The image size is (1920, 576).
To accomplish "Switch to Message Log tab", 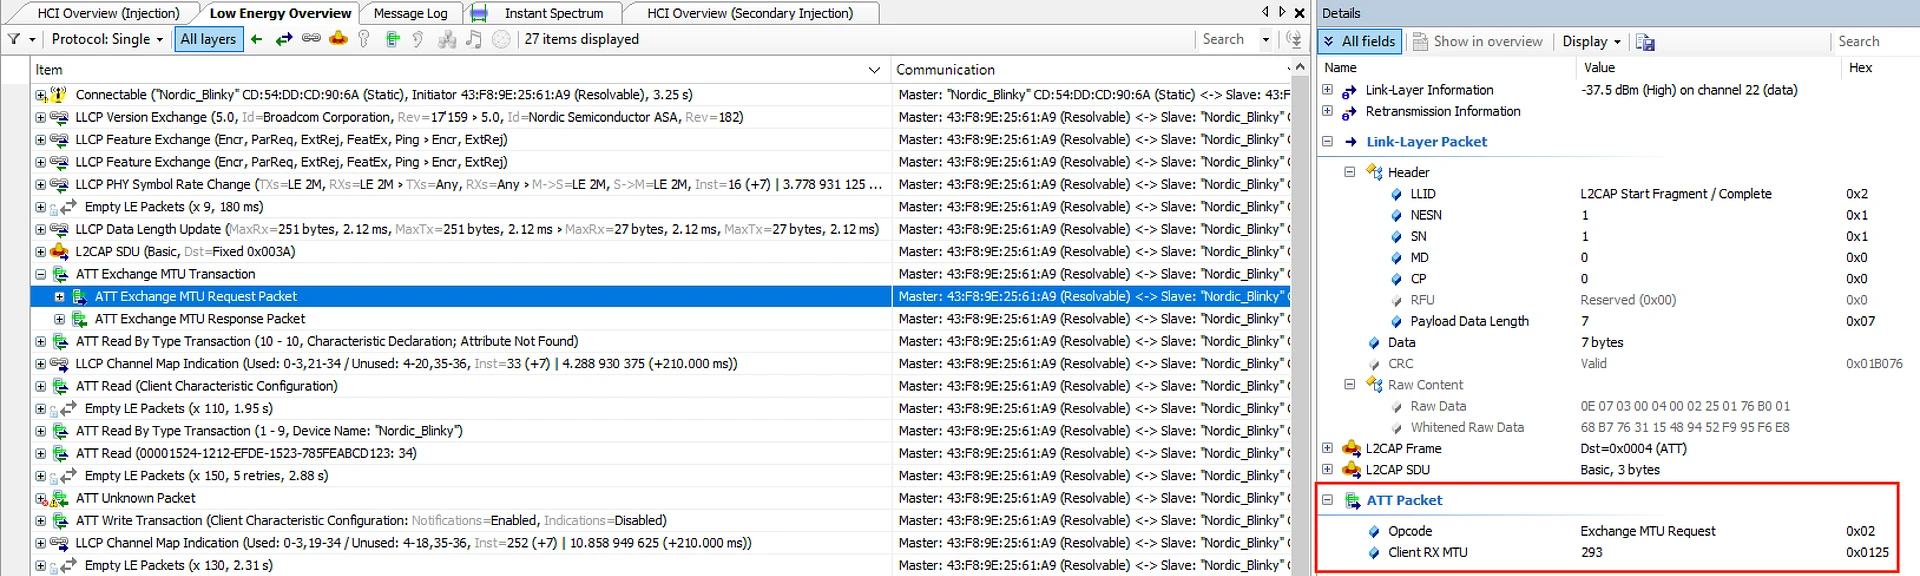I will point(410,13).
